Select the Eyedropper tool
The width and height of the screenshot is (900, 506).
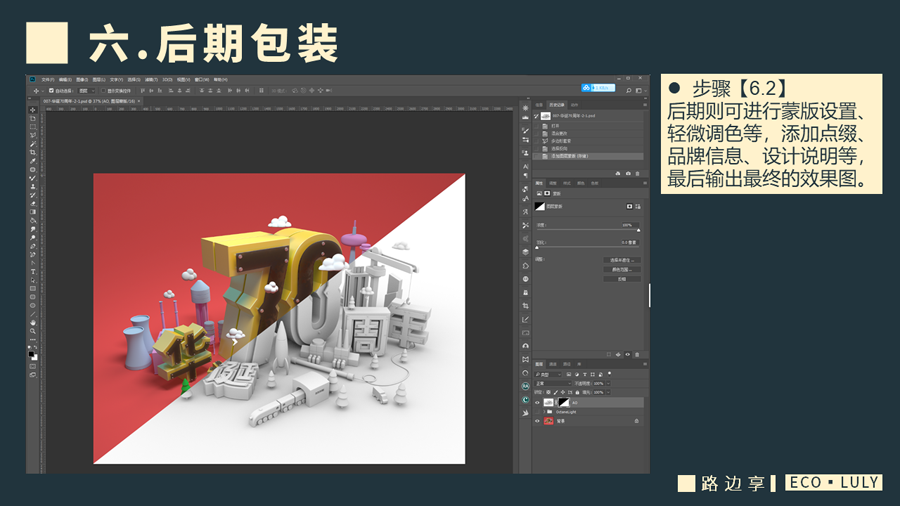click(x=33, y=161)
